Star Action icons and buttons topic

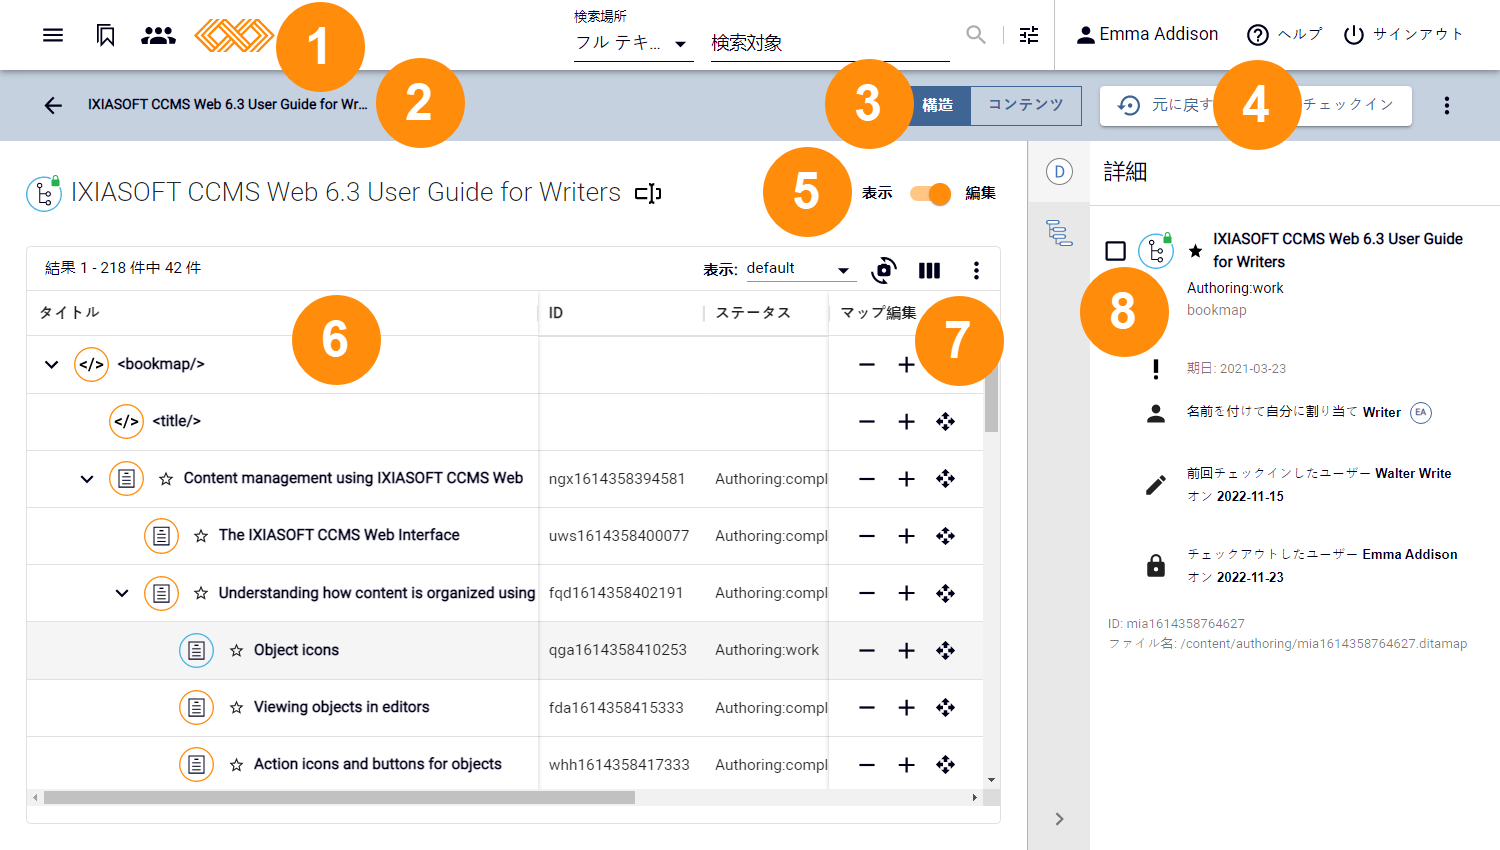(x=236, y=764)
